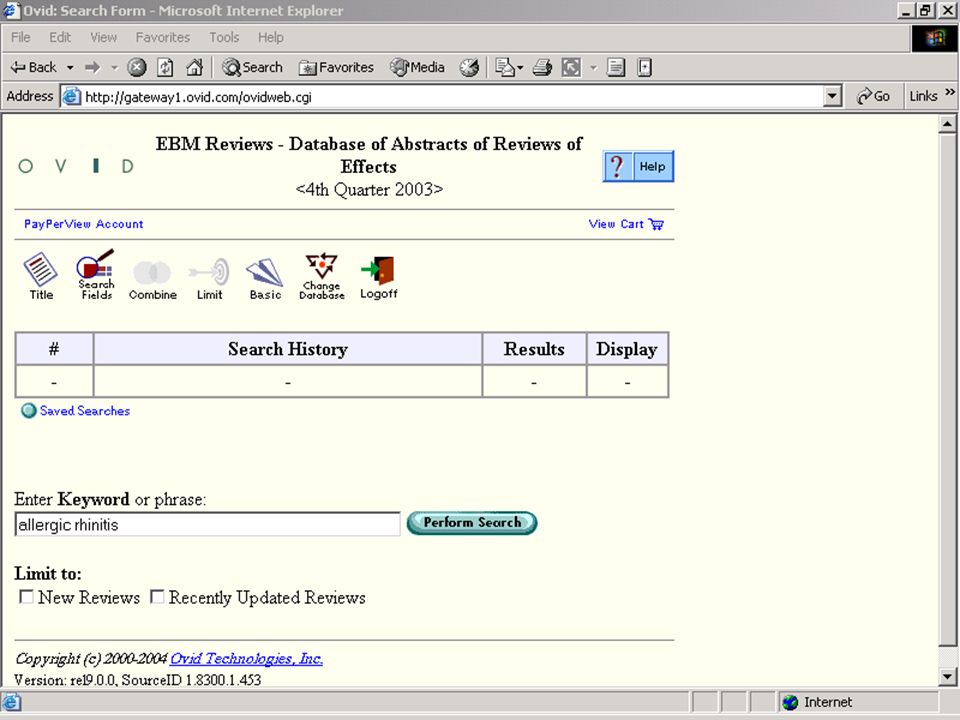Expand the Mail icon dropdown arrow
The width and height of the screenshot is (960, 720).
(x=520, y=67)
